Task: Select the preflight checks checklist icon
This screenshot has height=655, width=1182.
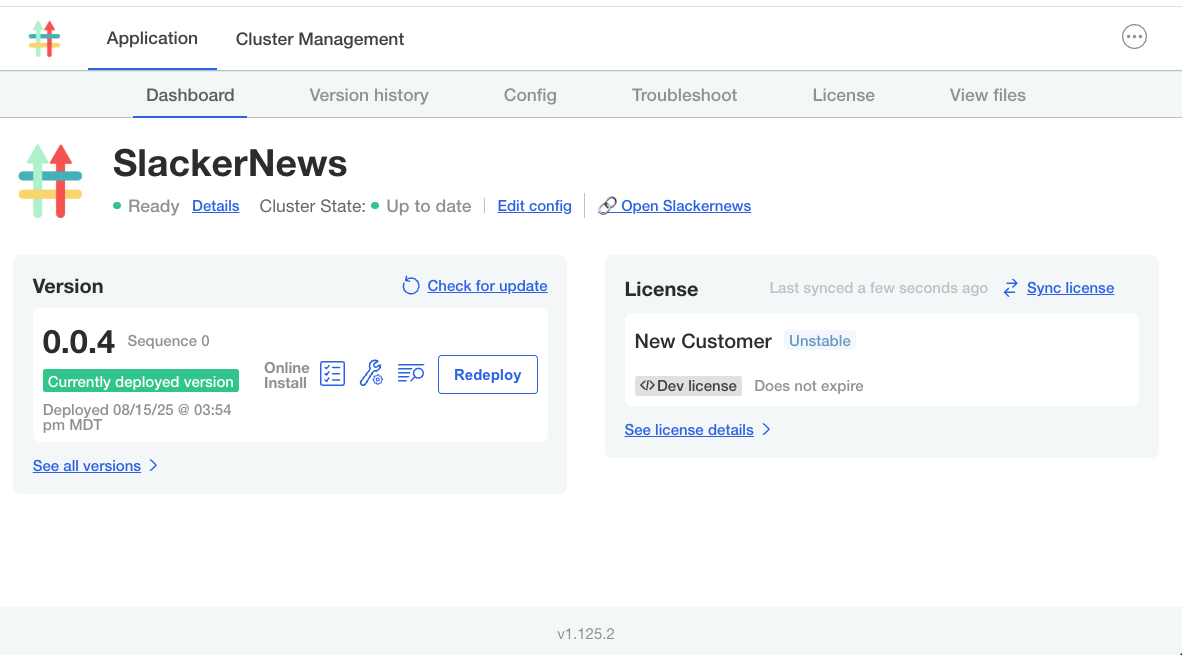Action: (x=332, y=373)
